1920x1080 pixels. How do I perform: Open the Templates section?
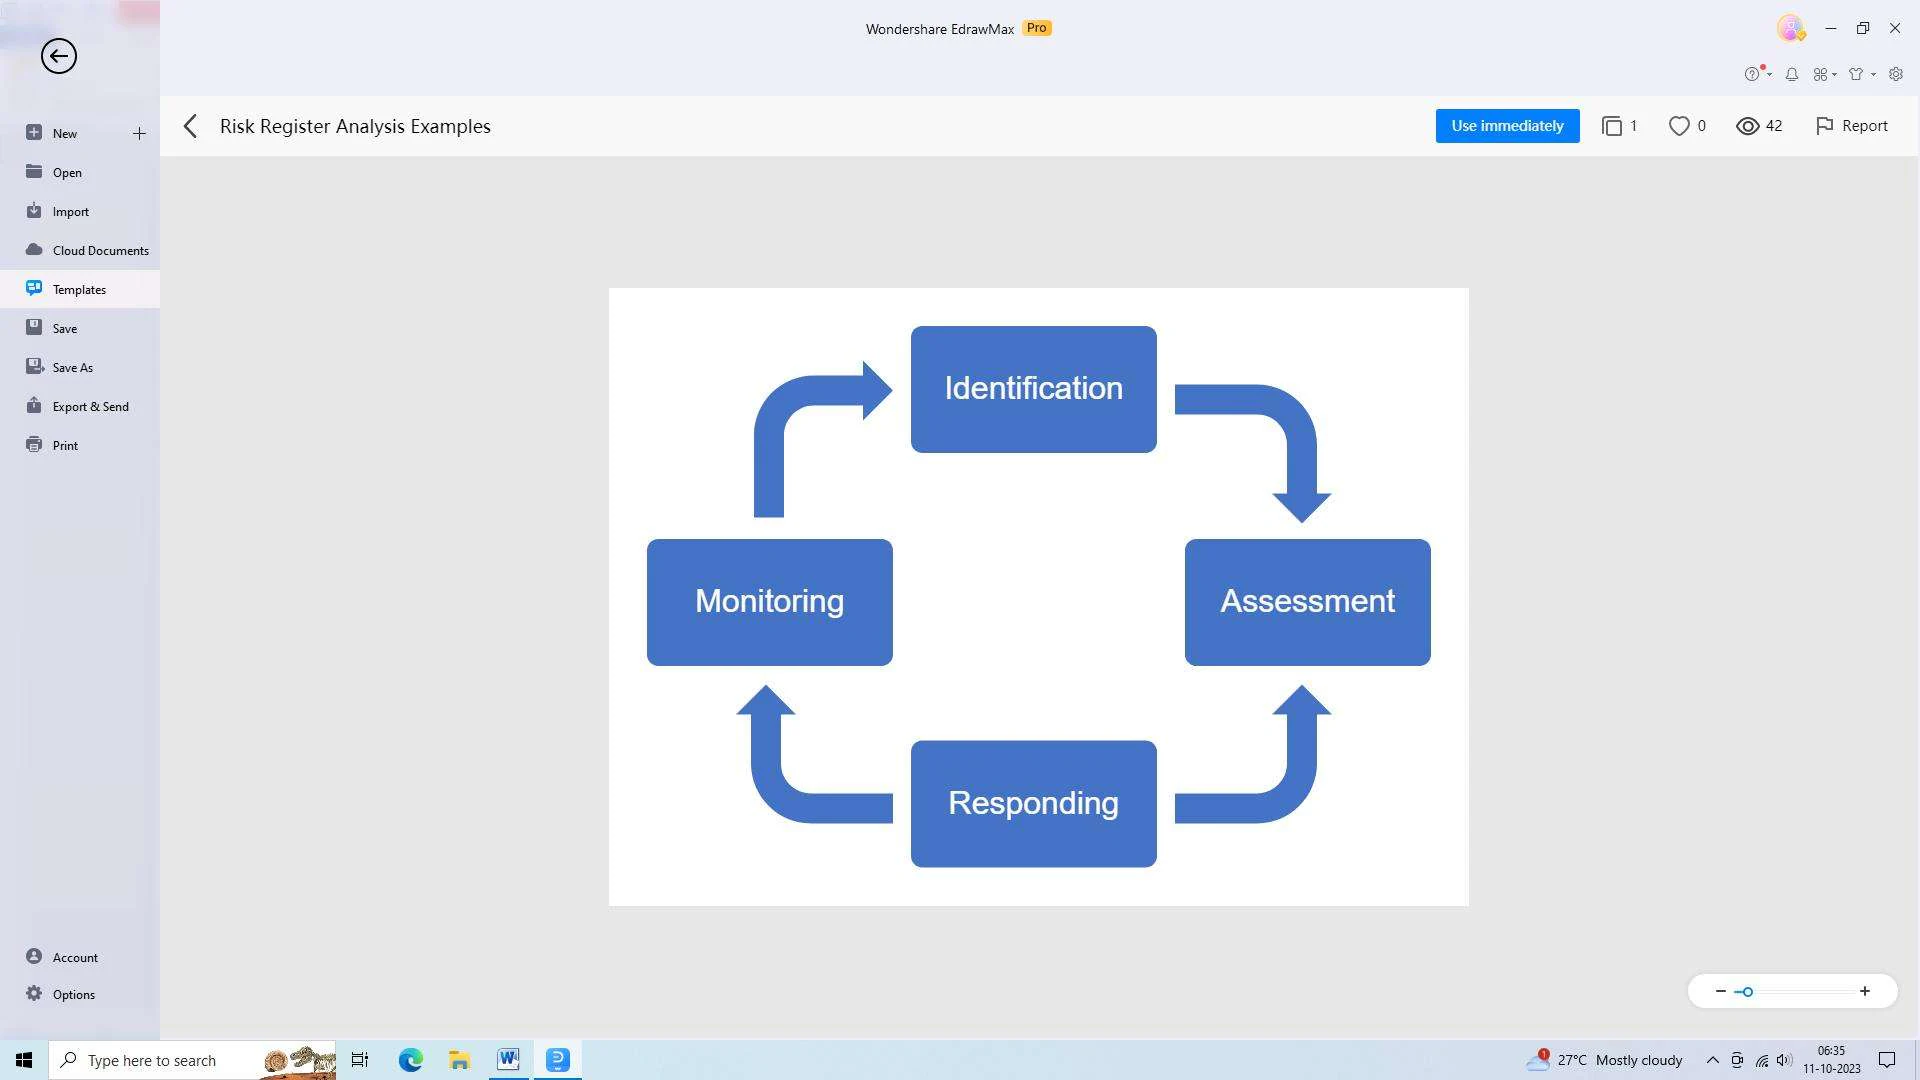[x=79, y=289]
